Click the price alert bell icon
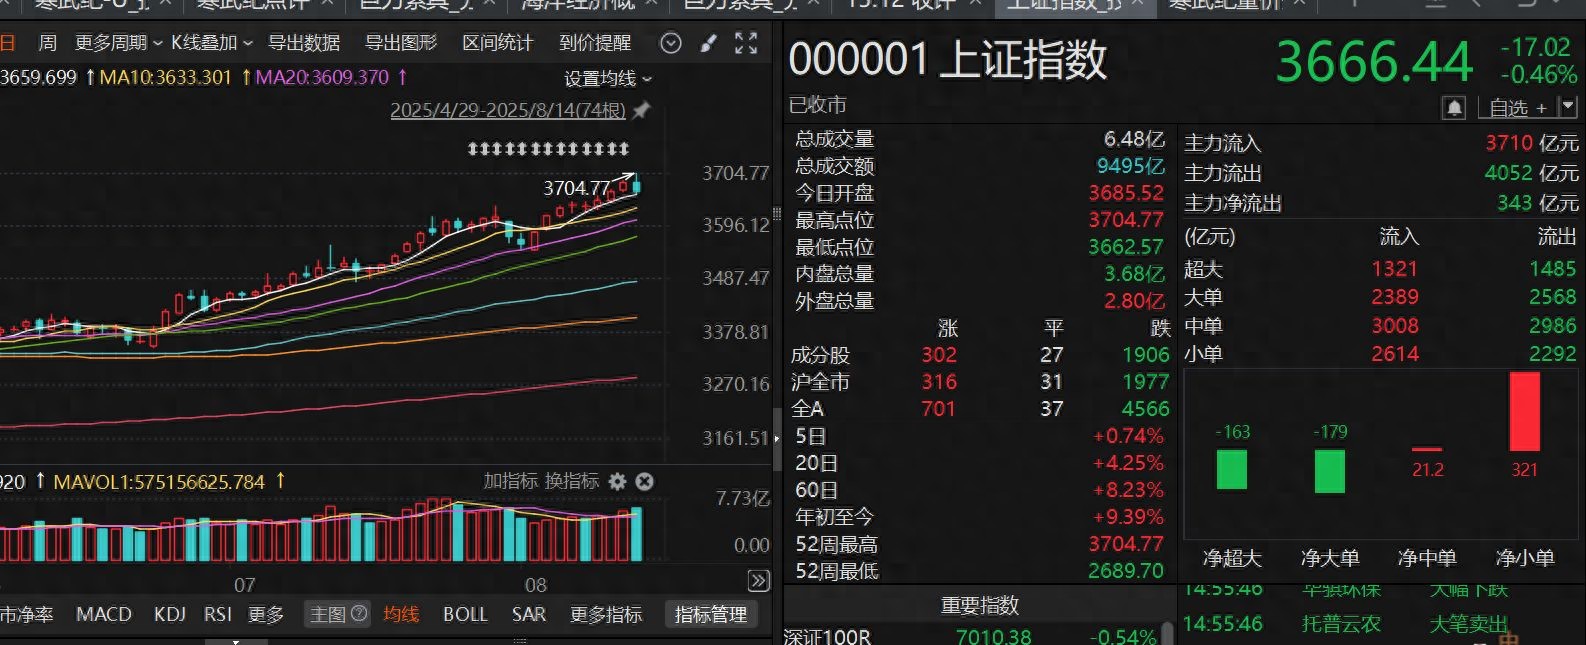Image resolution: width=1586 pixels, height=645 pixels. [1454, 107]
